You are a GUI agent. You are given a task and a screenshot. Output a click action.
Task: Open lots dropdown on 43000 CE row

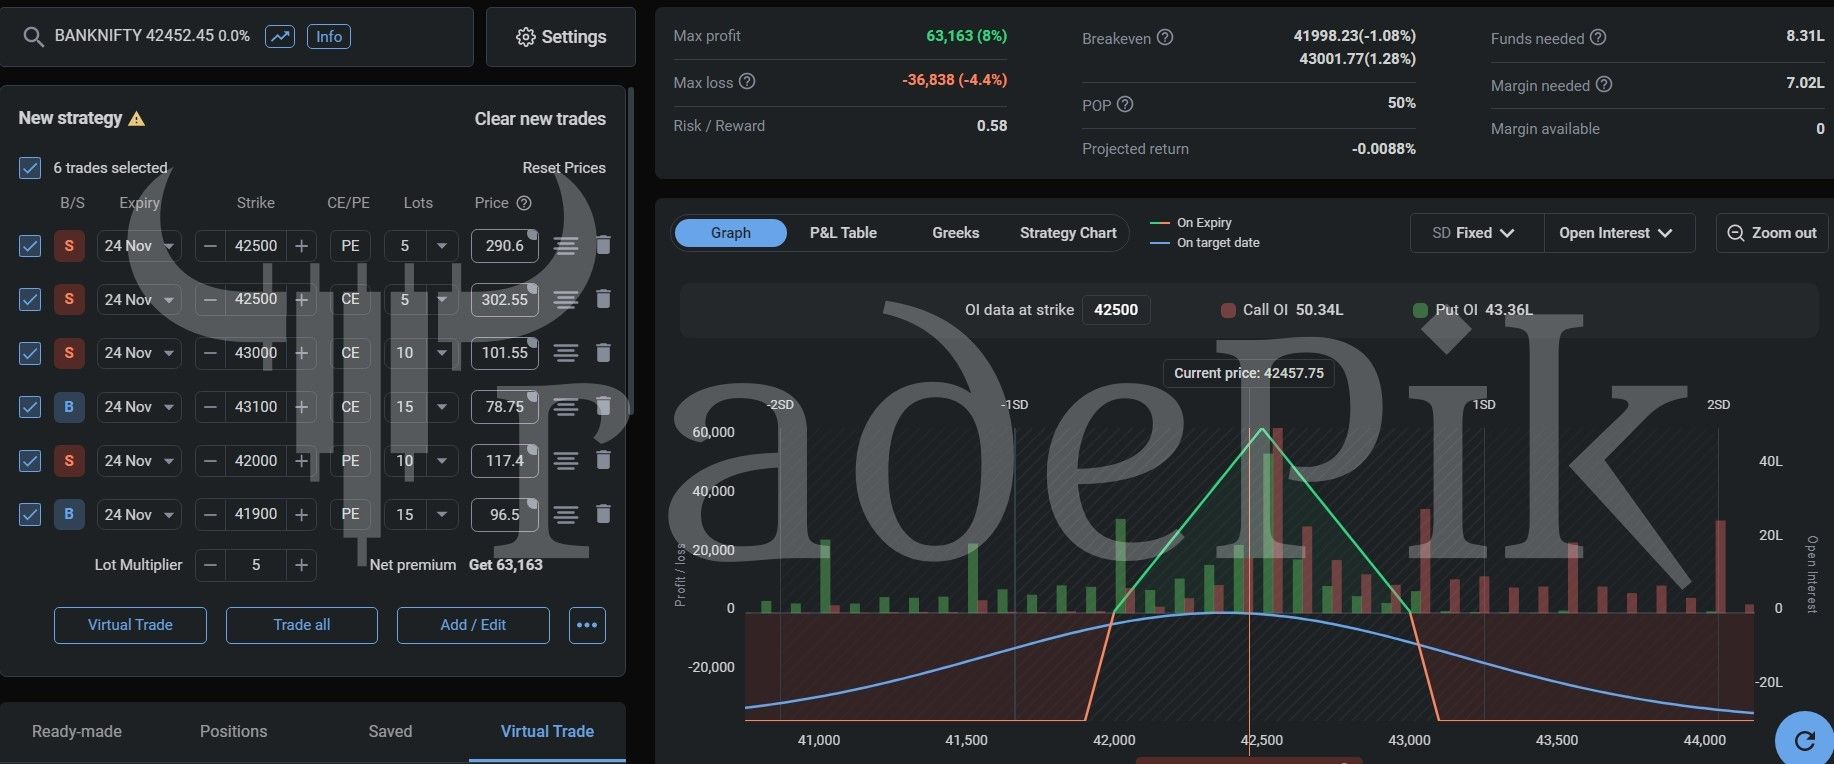(x=441, y=353)
